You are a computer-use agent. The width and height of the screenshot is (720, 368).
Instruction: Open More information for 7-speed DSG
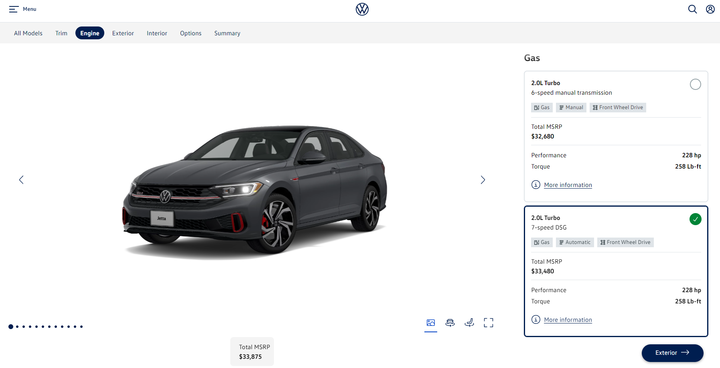568,320
